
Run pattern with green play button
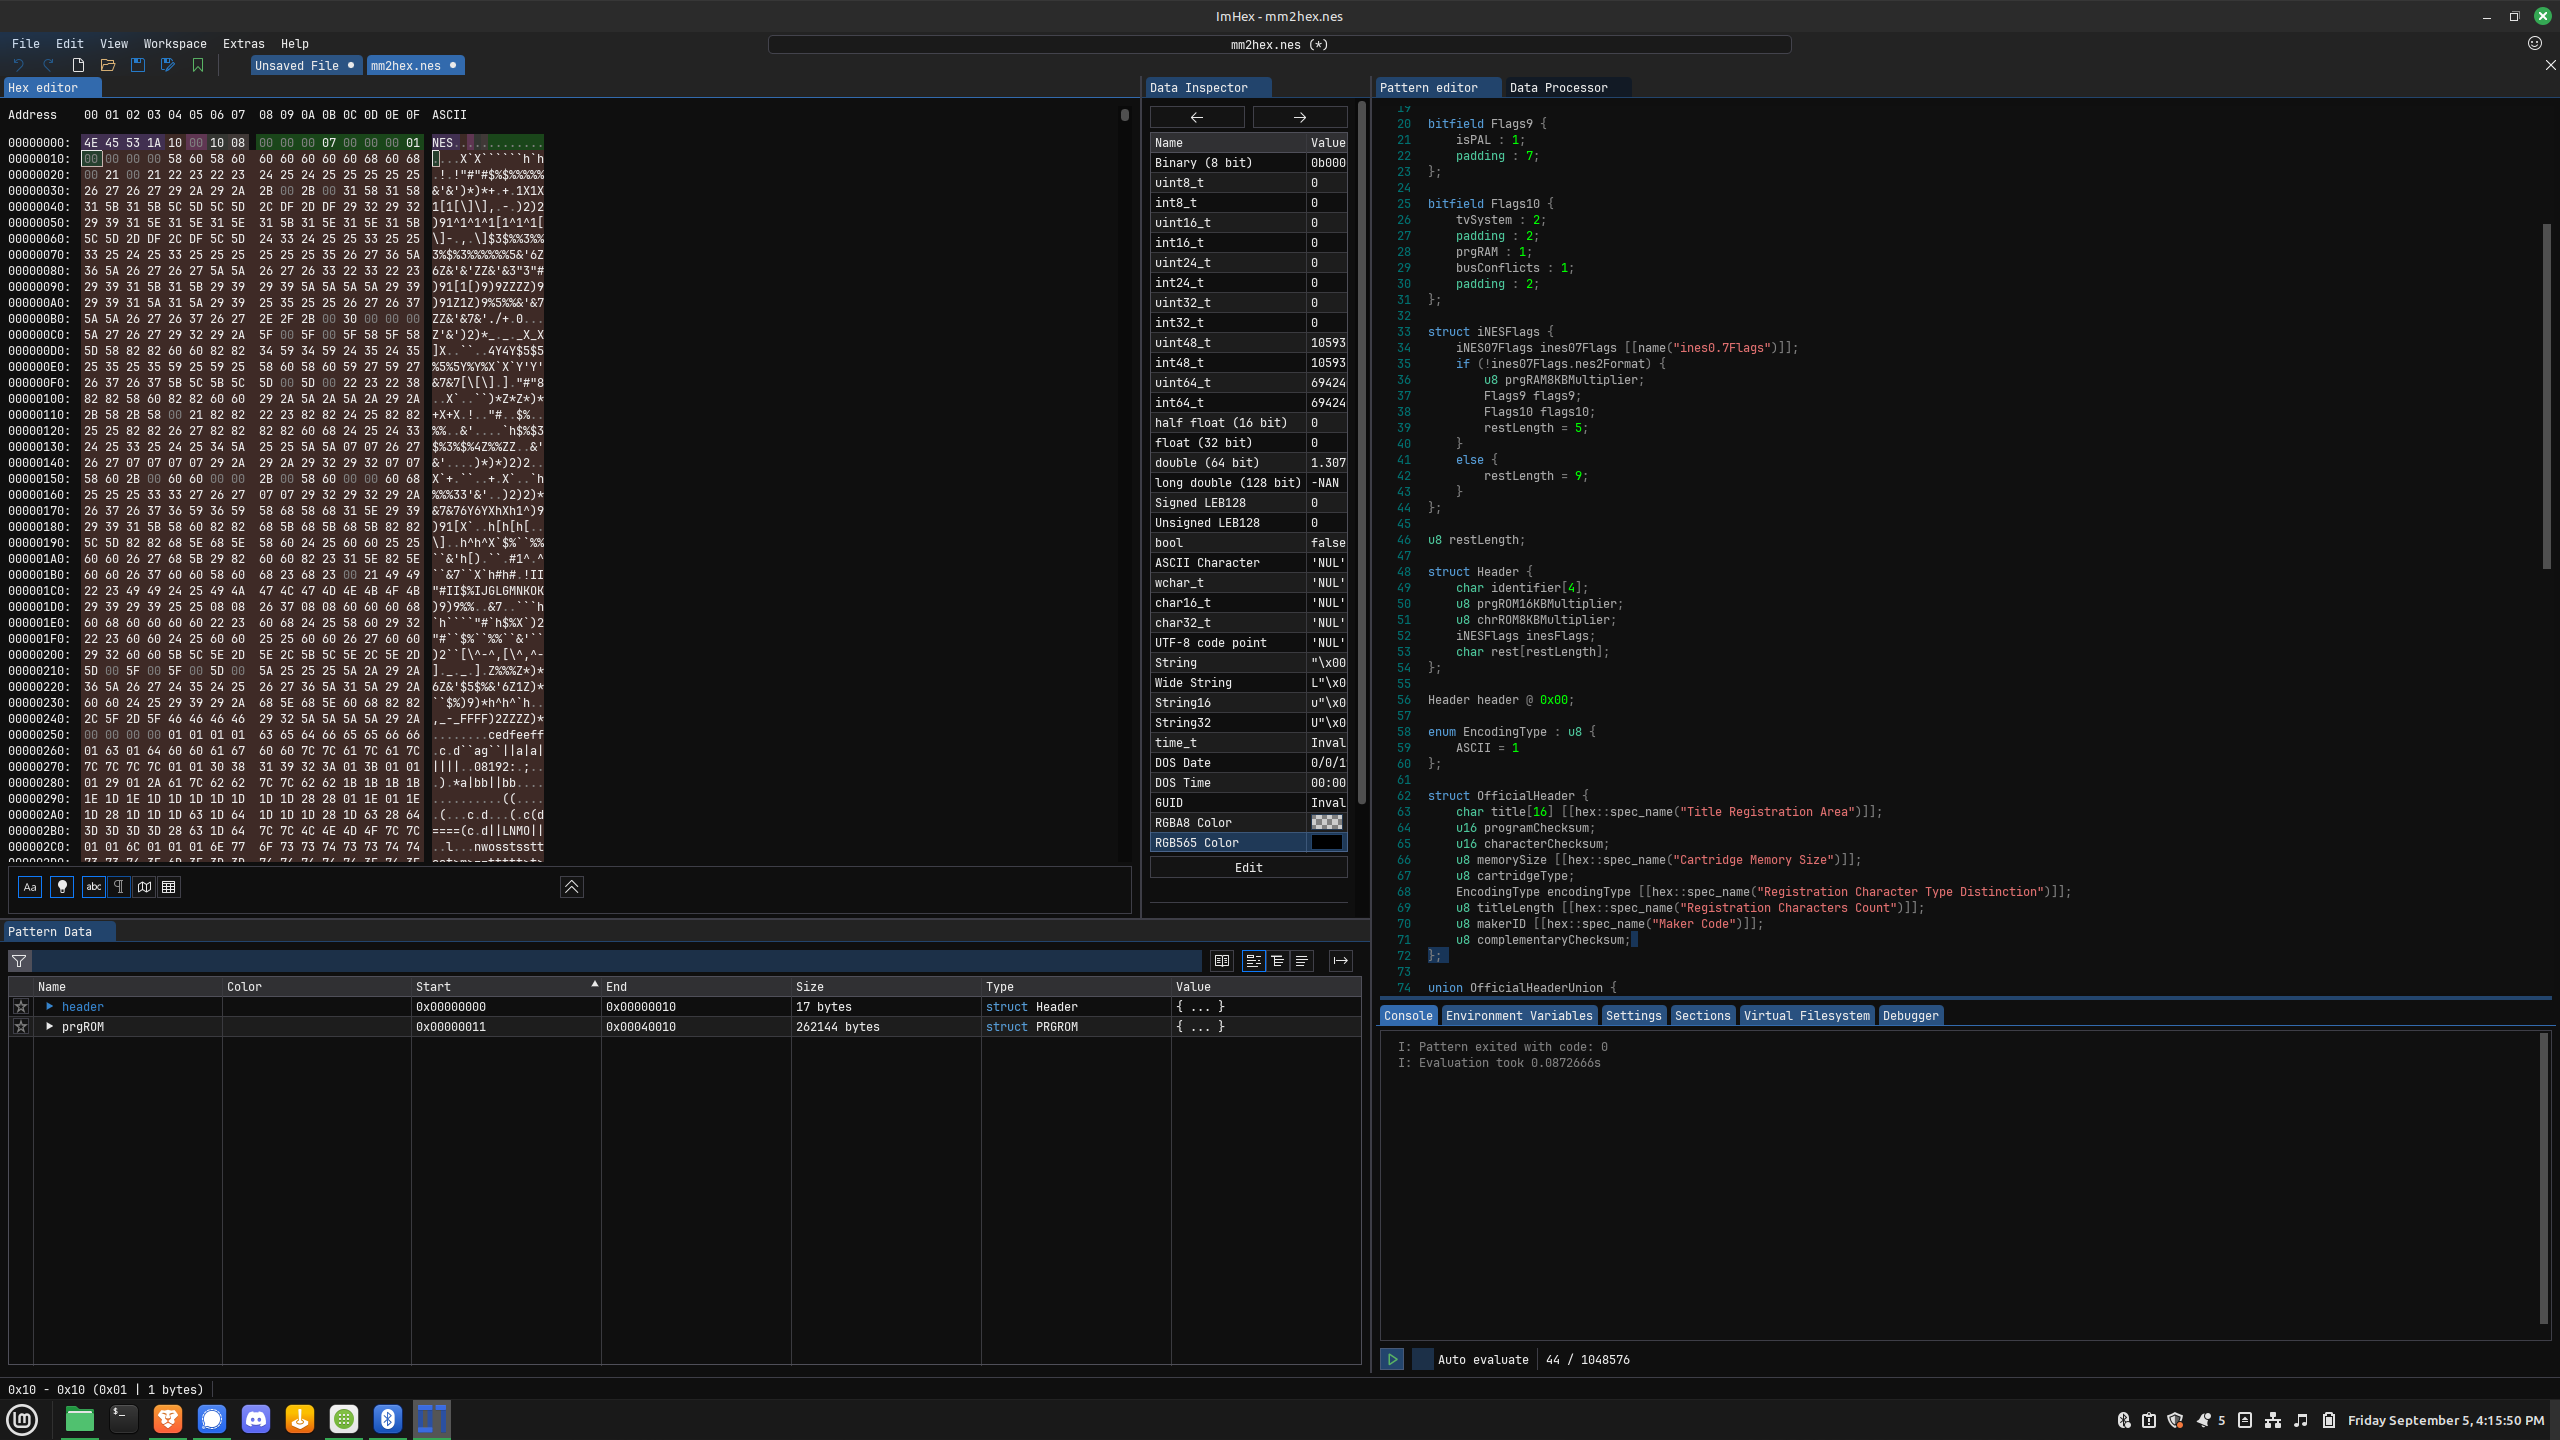[1392, 1360]
